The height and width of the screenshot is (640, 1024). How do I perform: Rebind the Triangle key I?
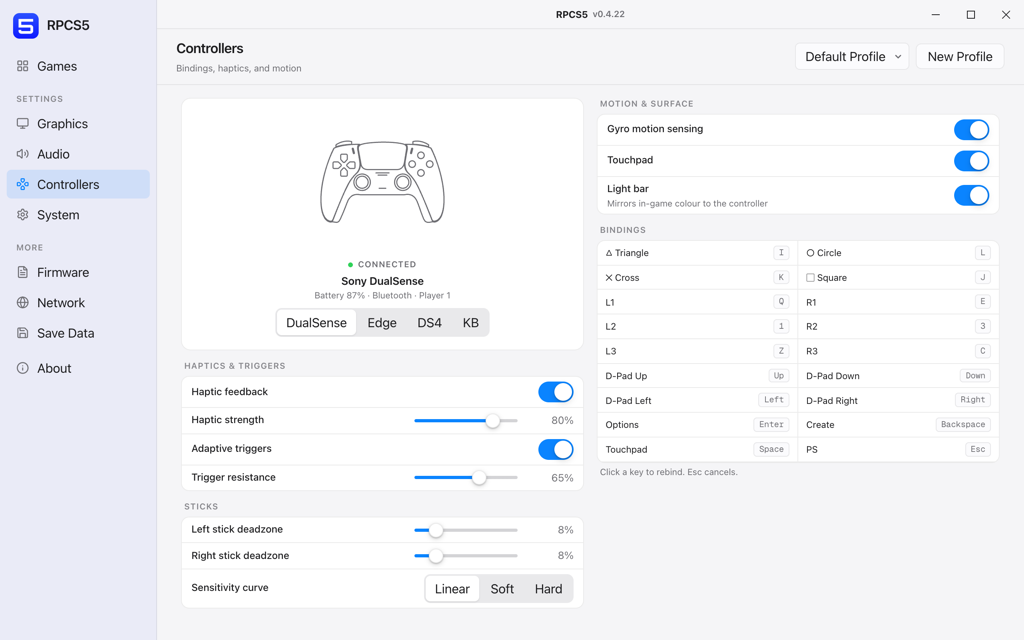coord(781,253)
